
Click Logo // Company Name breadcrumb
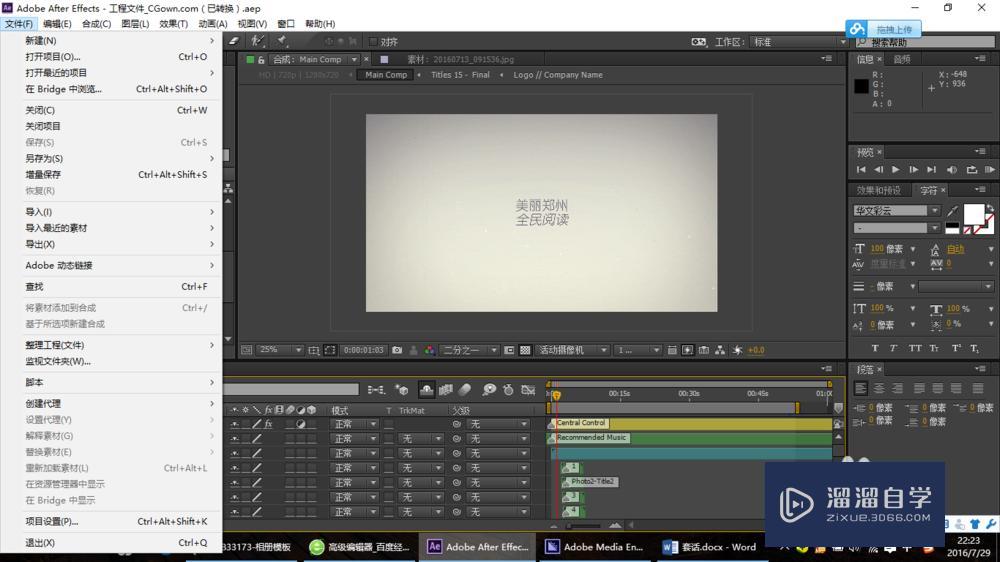pos(558,75)
